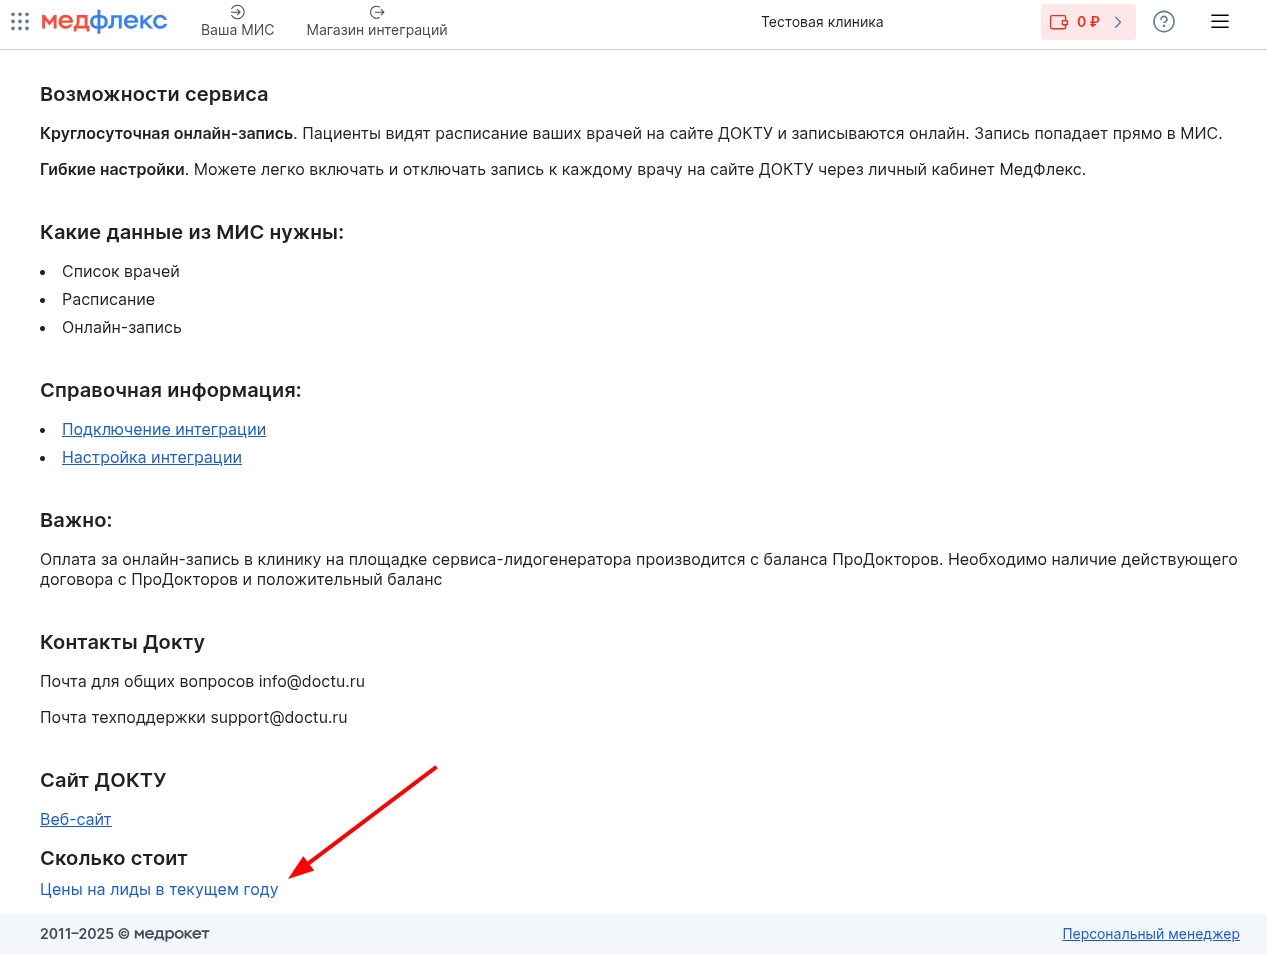Click the Ваша МИС arrow icon
Viewport: 1267px width, 954px height.
[237, 12]
